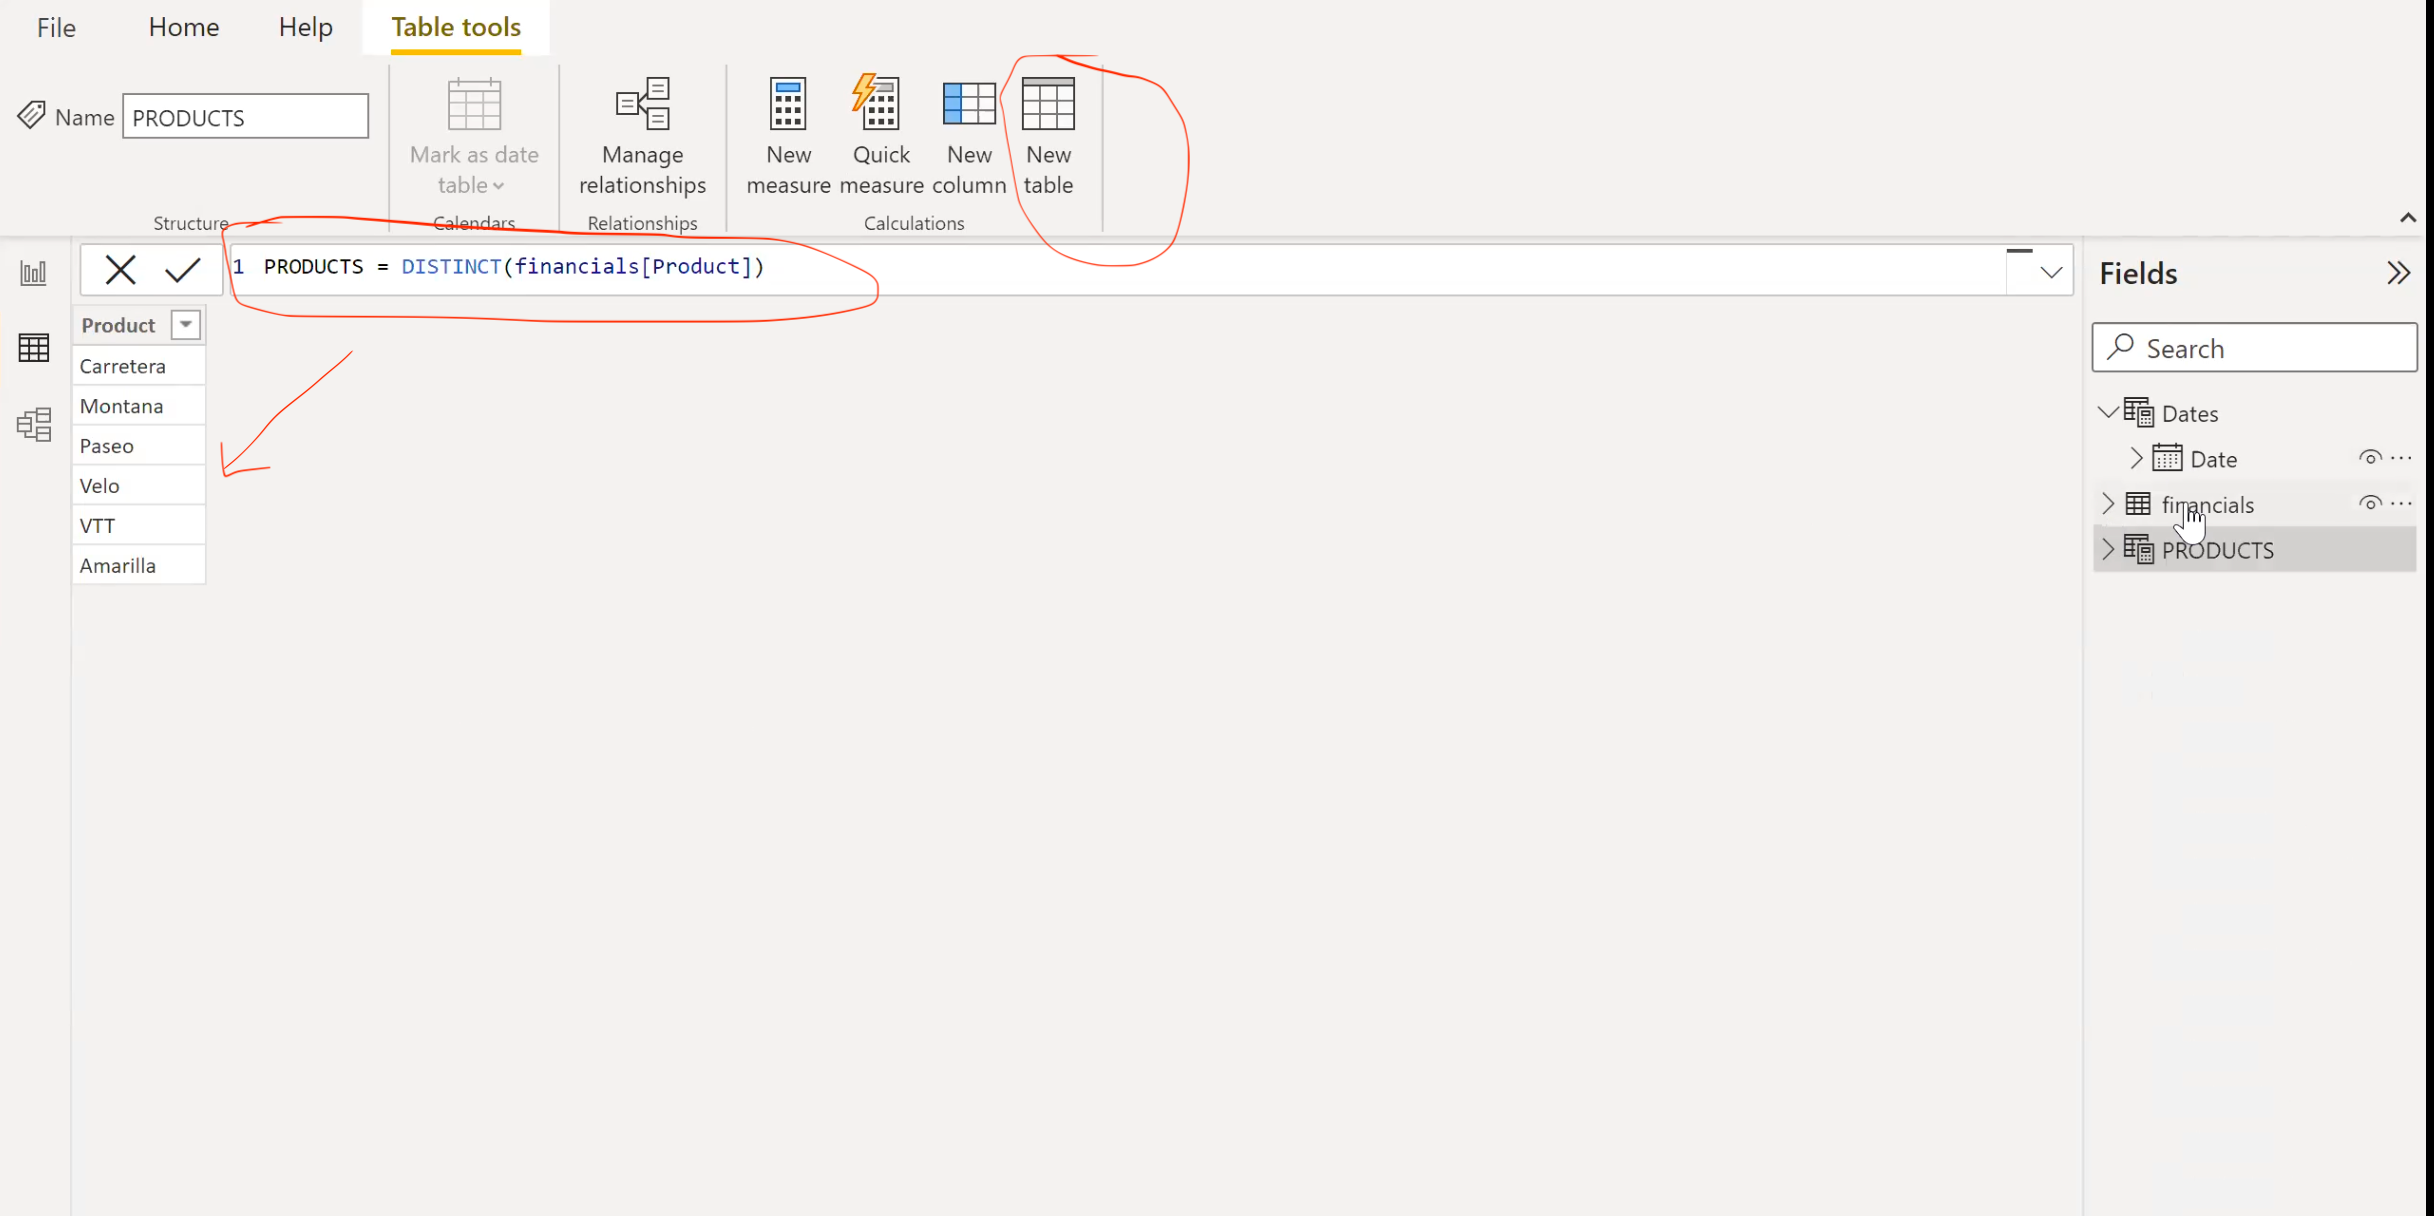Switch to Report view in sidebar
The height and width of the screenshot is (1216, 2434).
(34, 272)
